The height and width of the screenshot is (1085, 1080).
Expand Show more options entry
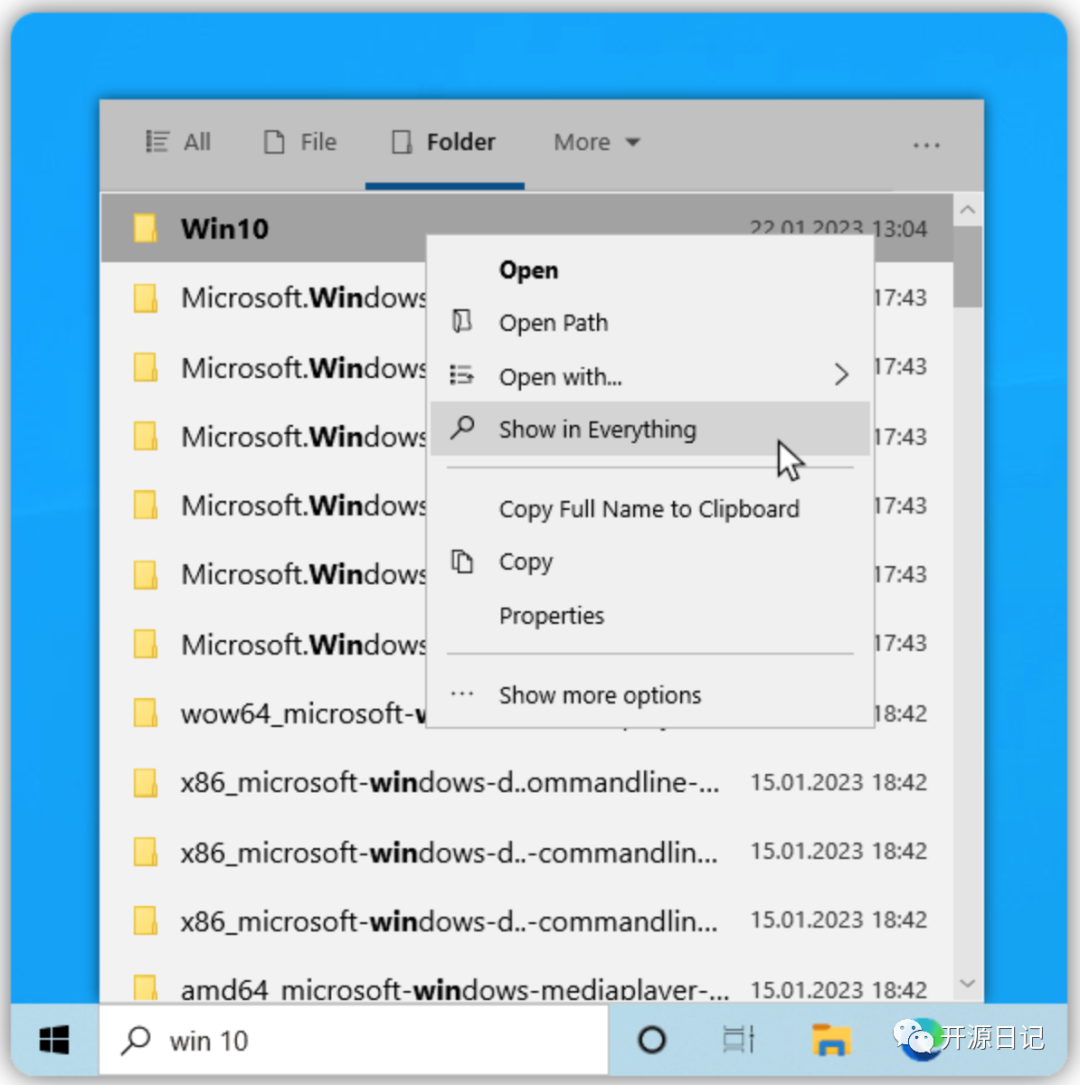599,695
